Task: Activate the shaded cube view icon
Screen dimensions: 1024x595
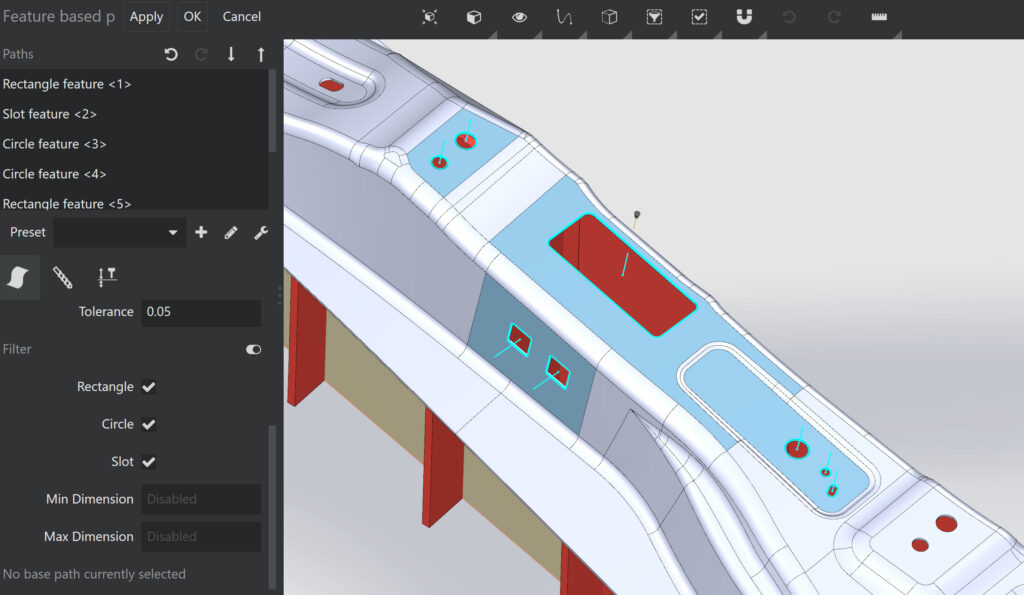Action: [x=473, y=17]
